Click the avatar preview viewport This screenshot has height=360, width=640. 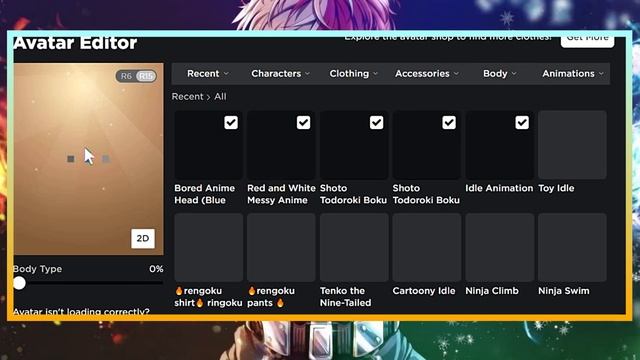tap(88, 159)
